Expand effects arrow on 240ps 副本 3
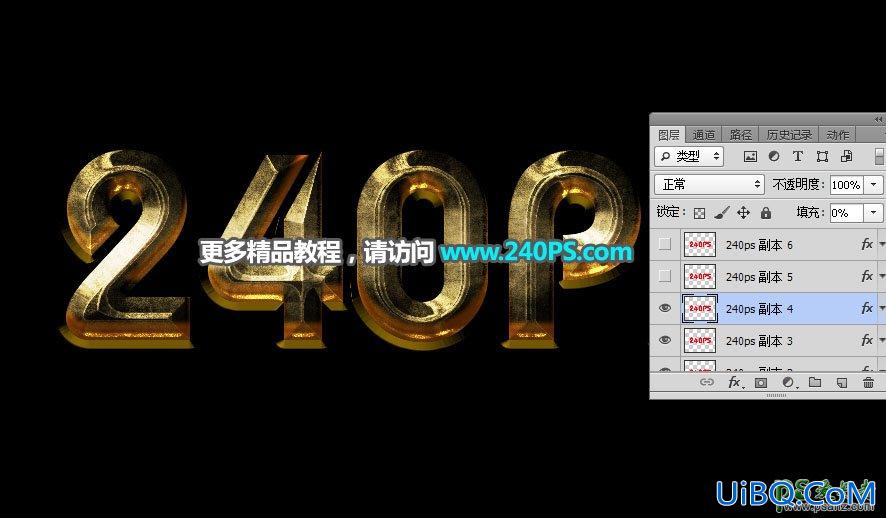The width and height of the screenshot is (886, 518). tap(881, 341)
